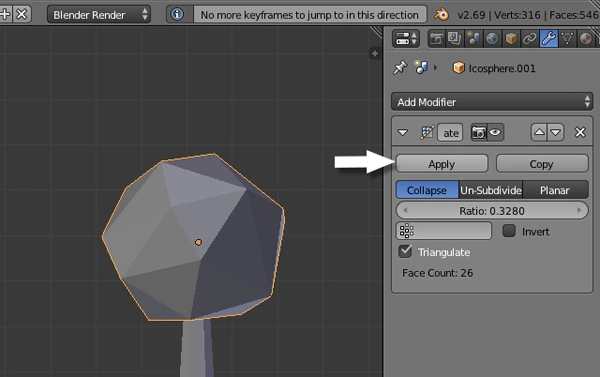600x377 pixels.
Task: Click the icosphere object origin dot
Action: [x=198, y=242]
